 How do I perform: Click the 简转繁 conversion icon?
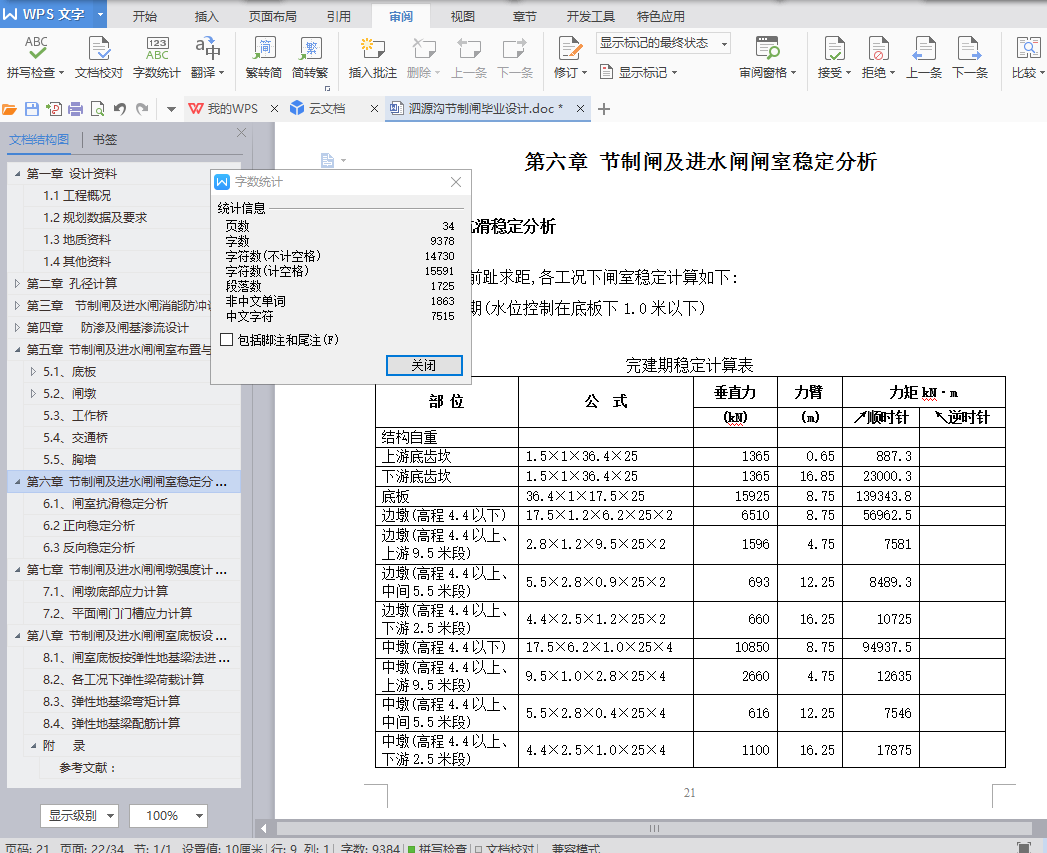(310, 48)
